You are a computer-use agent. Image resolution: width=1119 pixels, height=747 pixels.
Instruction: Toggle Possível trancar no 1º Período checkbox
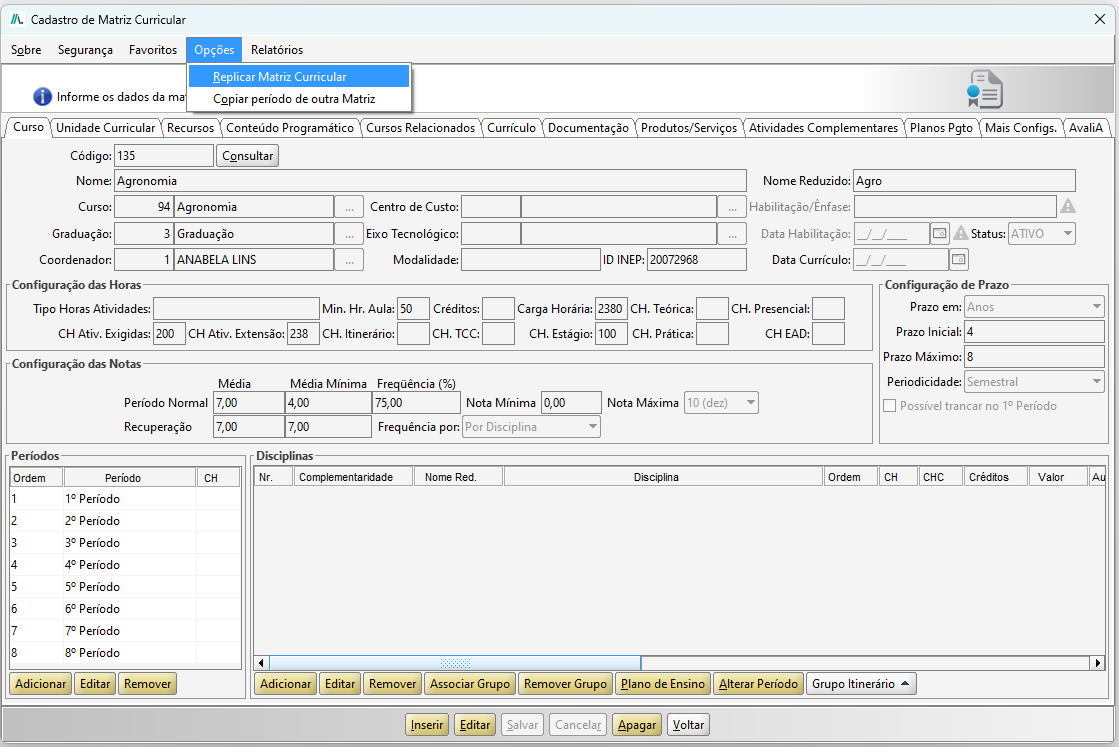[x=889, y=406]
